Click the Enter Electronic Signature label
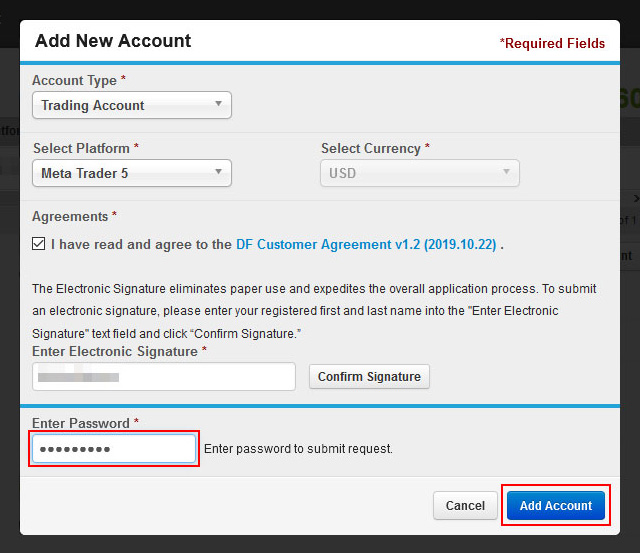 point(115,351)
